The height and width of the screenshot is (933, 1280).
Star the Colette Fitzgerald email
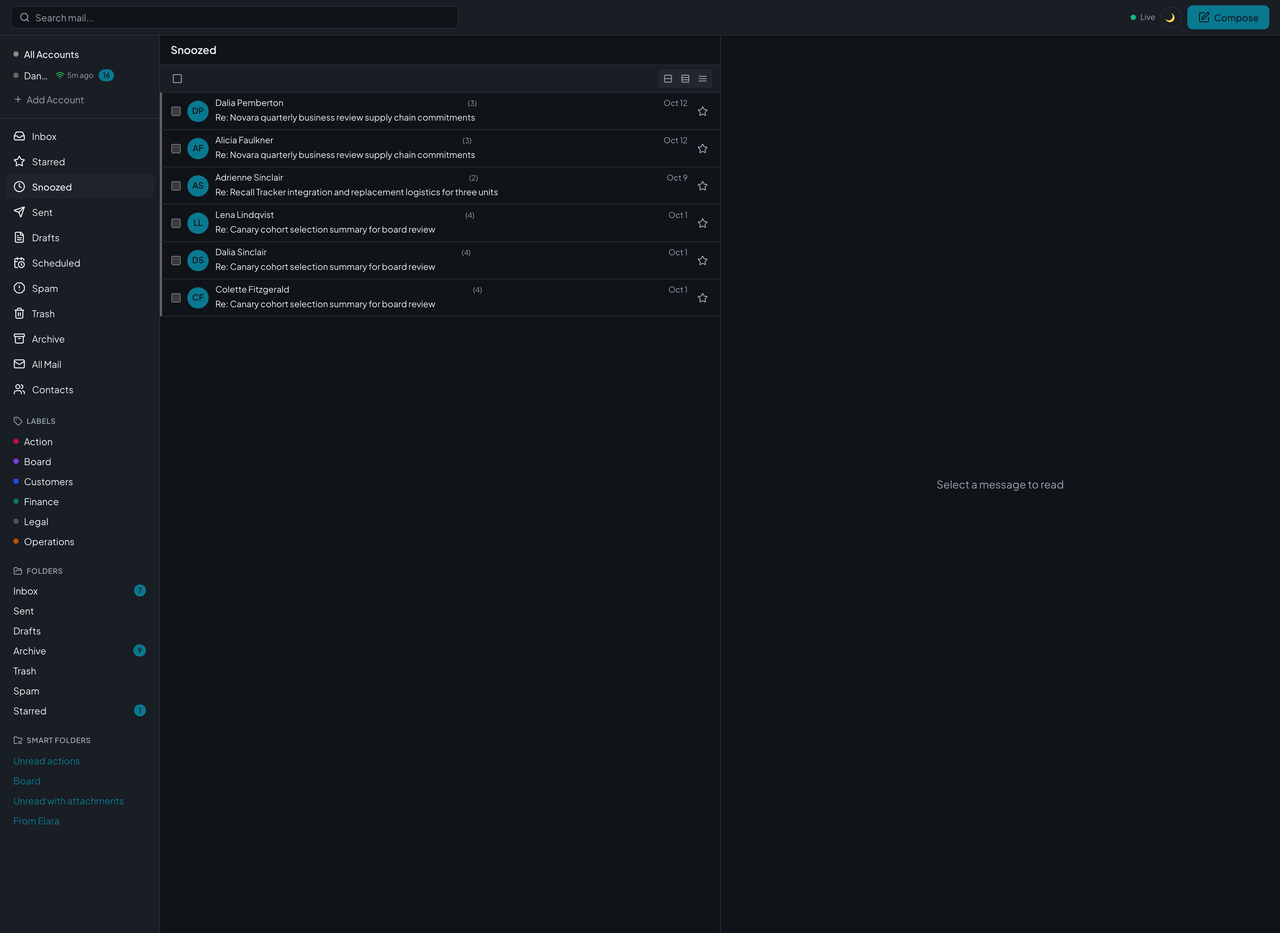pos(703,298)
